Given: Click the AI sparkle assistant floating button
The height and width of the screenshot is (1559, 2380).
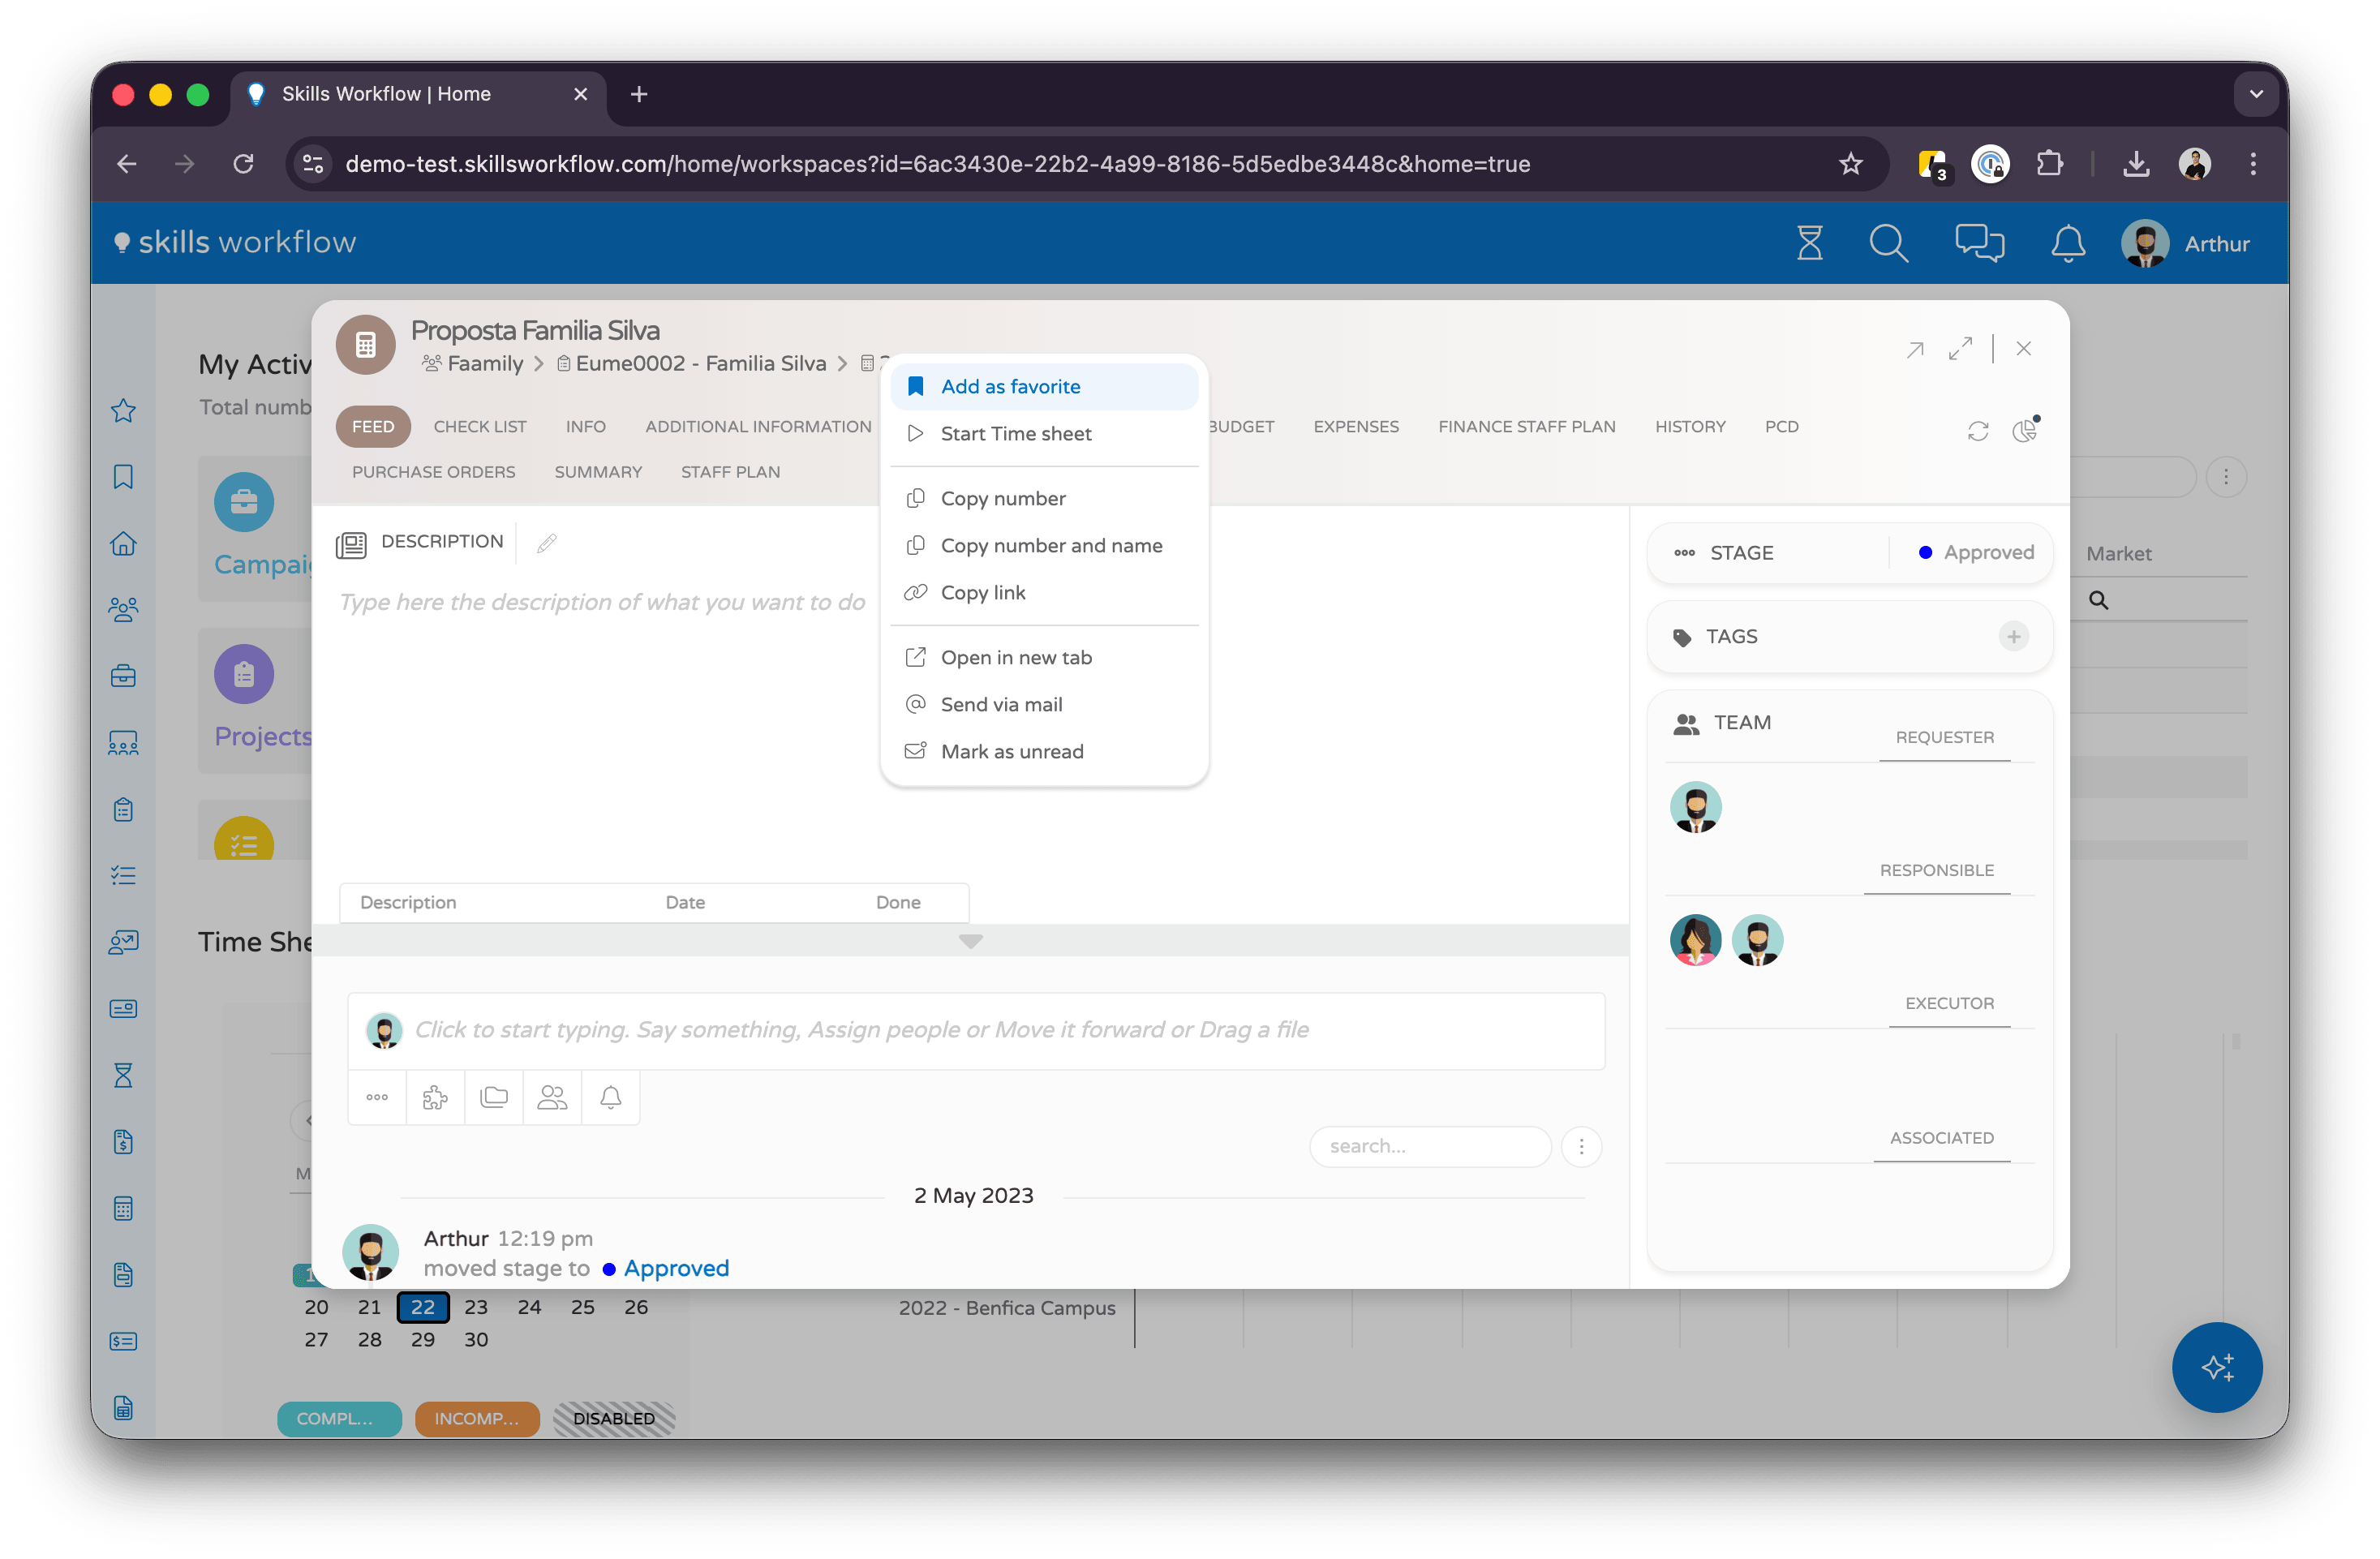Looking at the screenshot, I should 2216,1366.
